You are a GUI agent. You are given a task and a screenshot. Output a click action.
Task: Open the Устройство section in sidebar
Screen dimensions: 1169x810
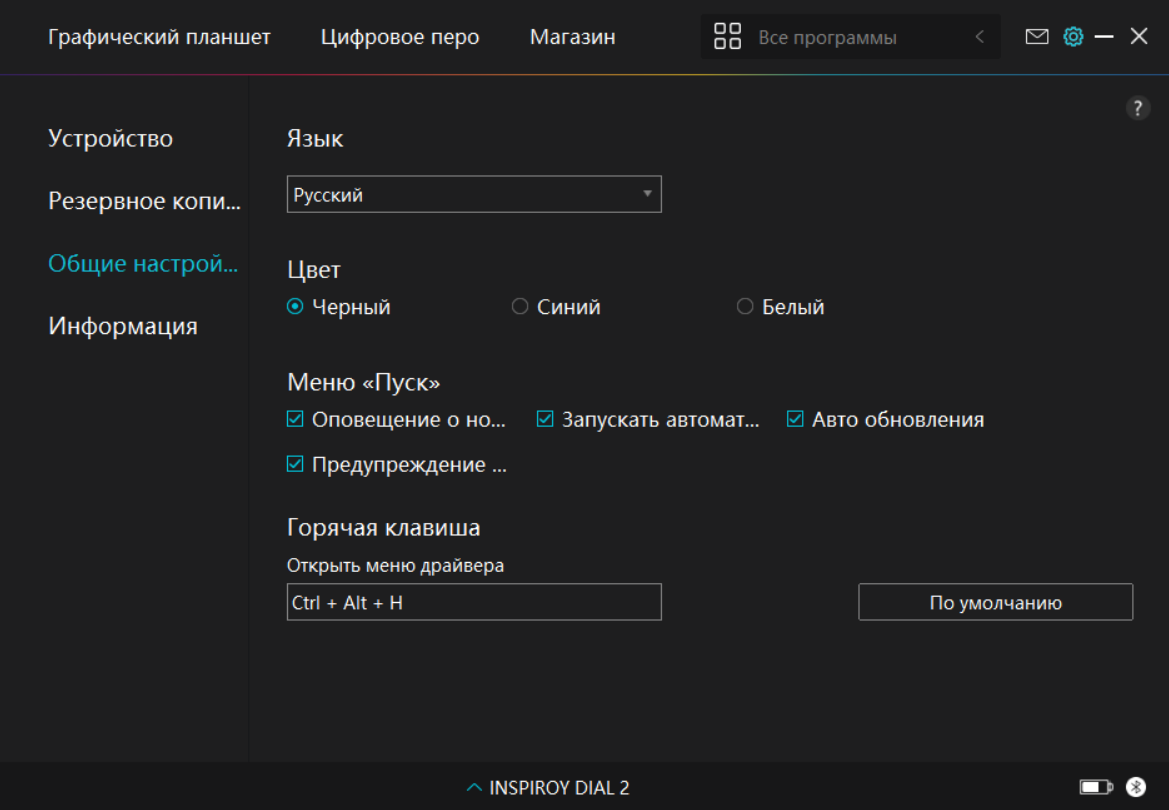coord(111,139)
